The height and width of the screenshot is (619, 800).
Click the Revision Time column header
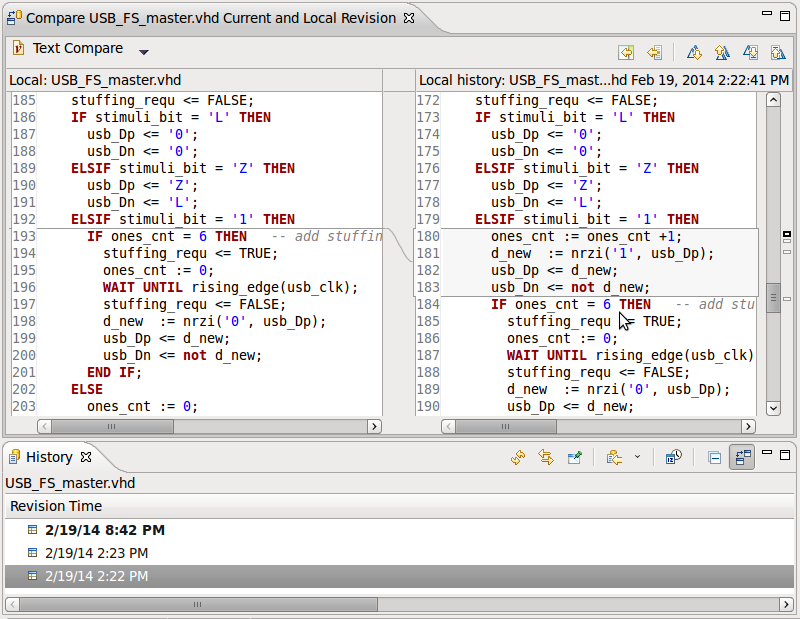pos(56,506)
